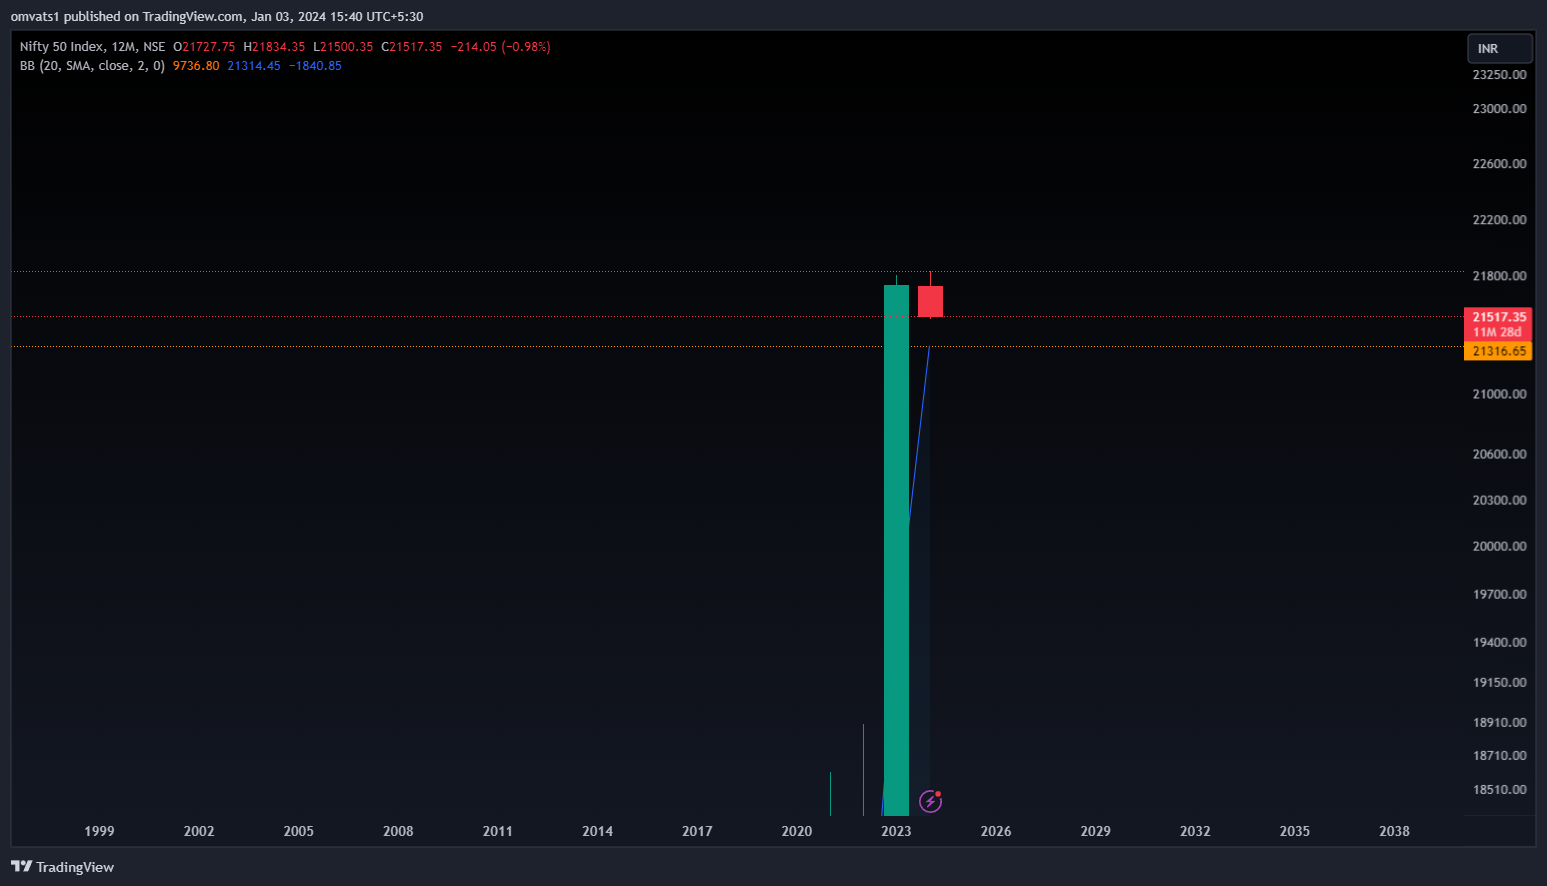Click the 2026 time axis label
This screenshot has width=1547, height=886.
(x=996, y=831)
